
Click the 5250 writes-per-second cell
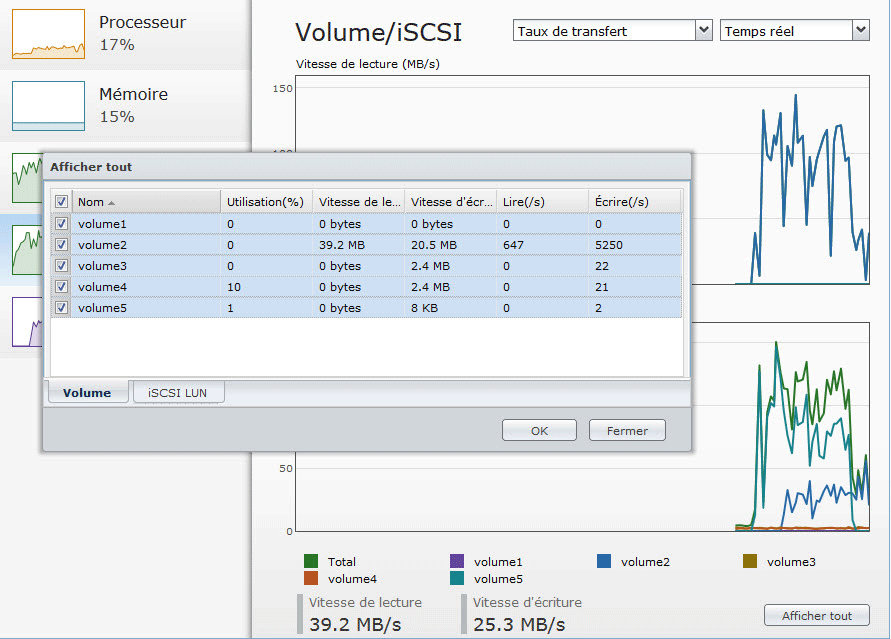(x=609, y=245)
